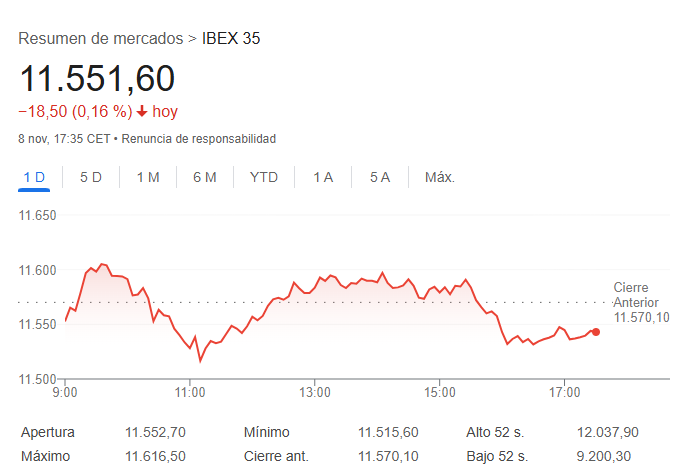Open the 6 M chart tab
The height and width of the screenshot is (475, 692).
pyautogui.click(x=205, y=177)
